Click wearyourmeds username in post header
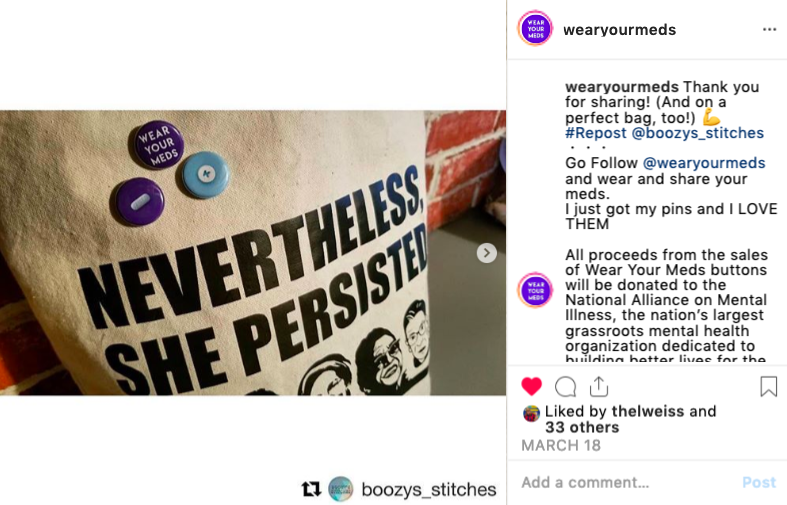 pyautogui.click(x=619, y=30)
